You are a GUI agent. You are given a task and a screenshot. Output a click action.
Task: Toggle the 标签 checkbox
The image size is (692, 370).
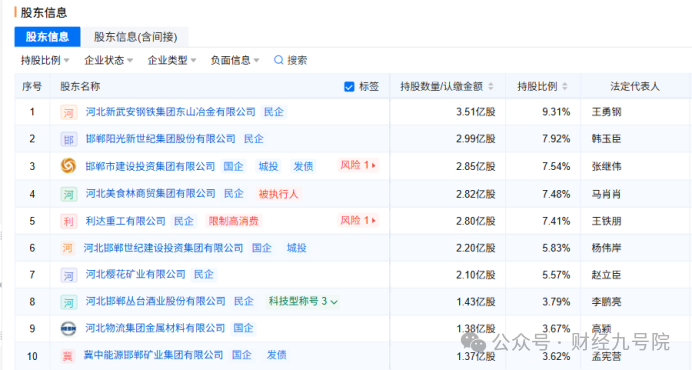click(x=349, y=87)
